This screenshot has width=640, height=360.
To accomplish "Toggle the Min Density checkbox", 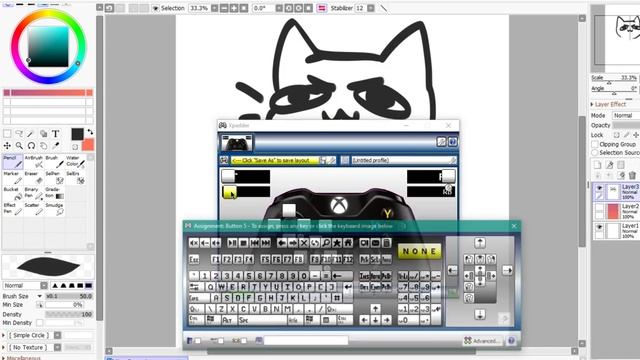I will [x=40, y=323].
